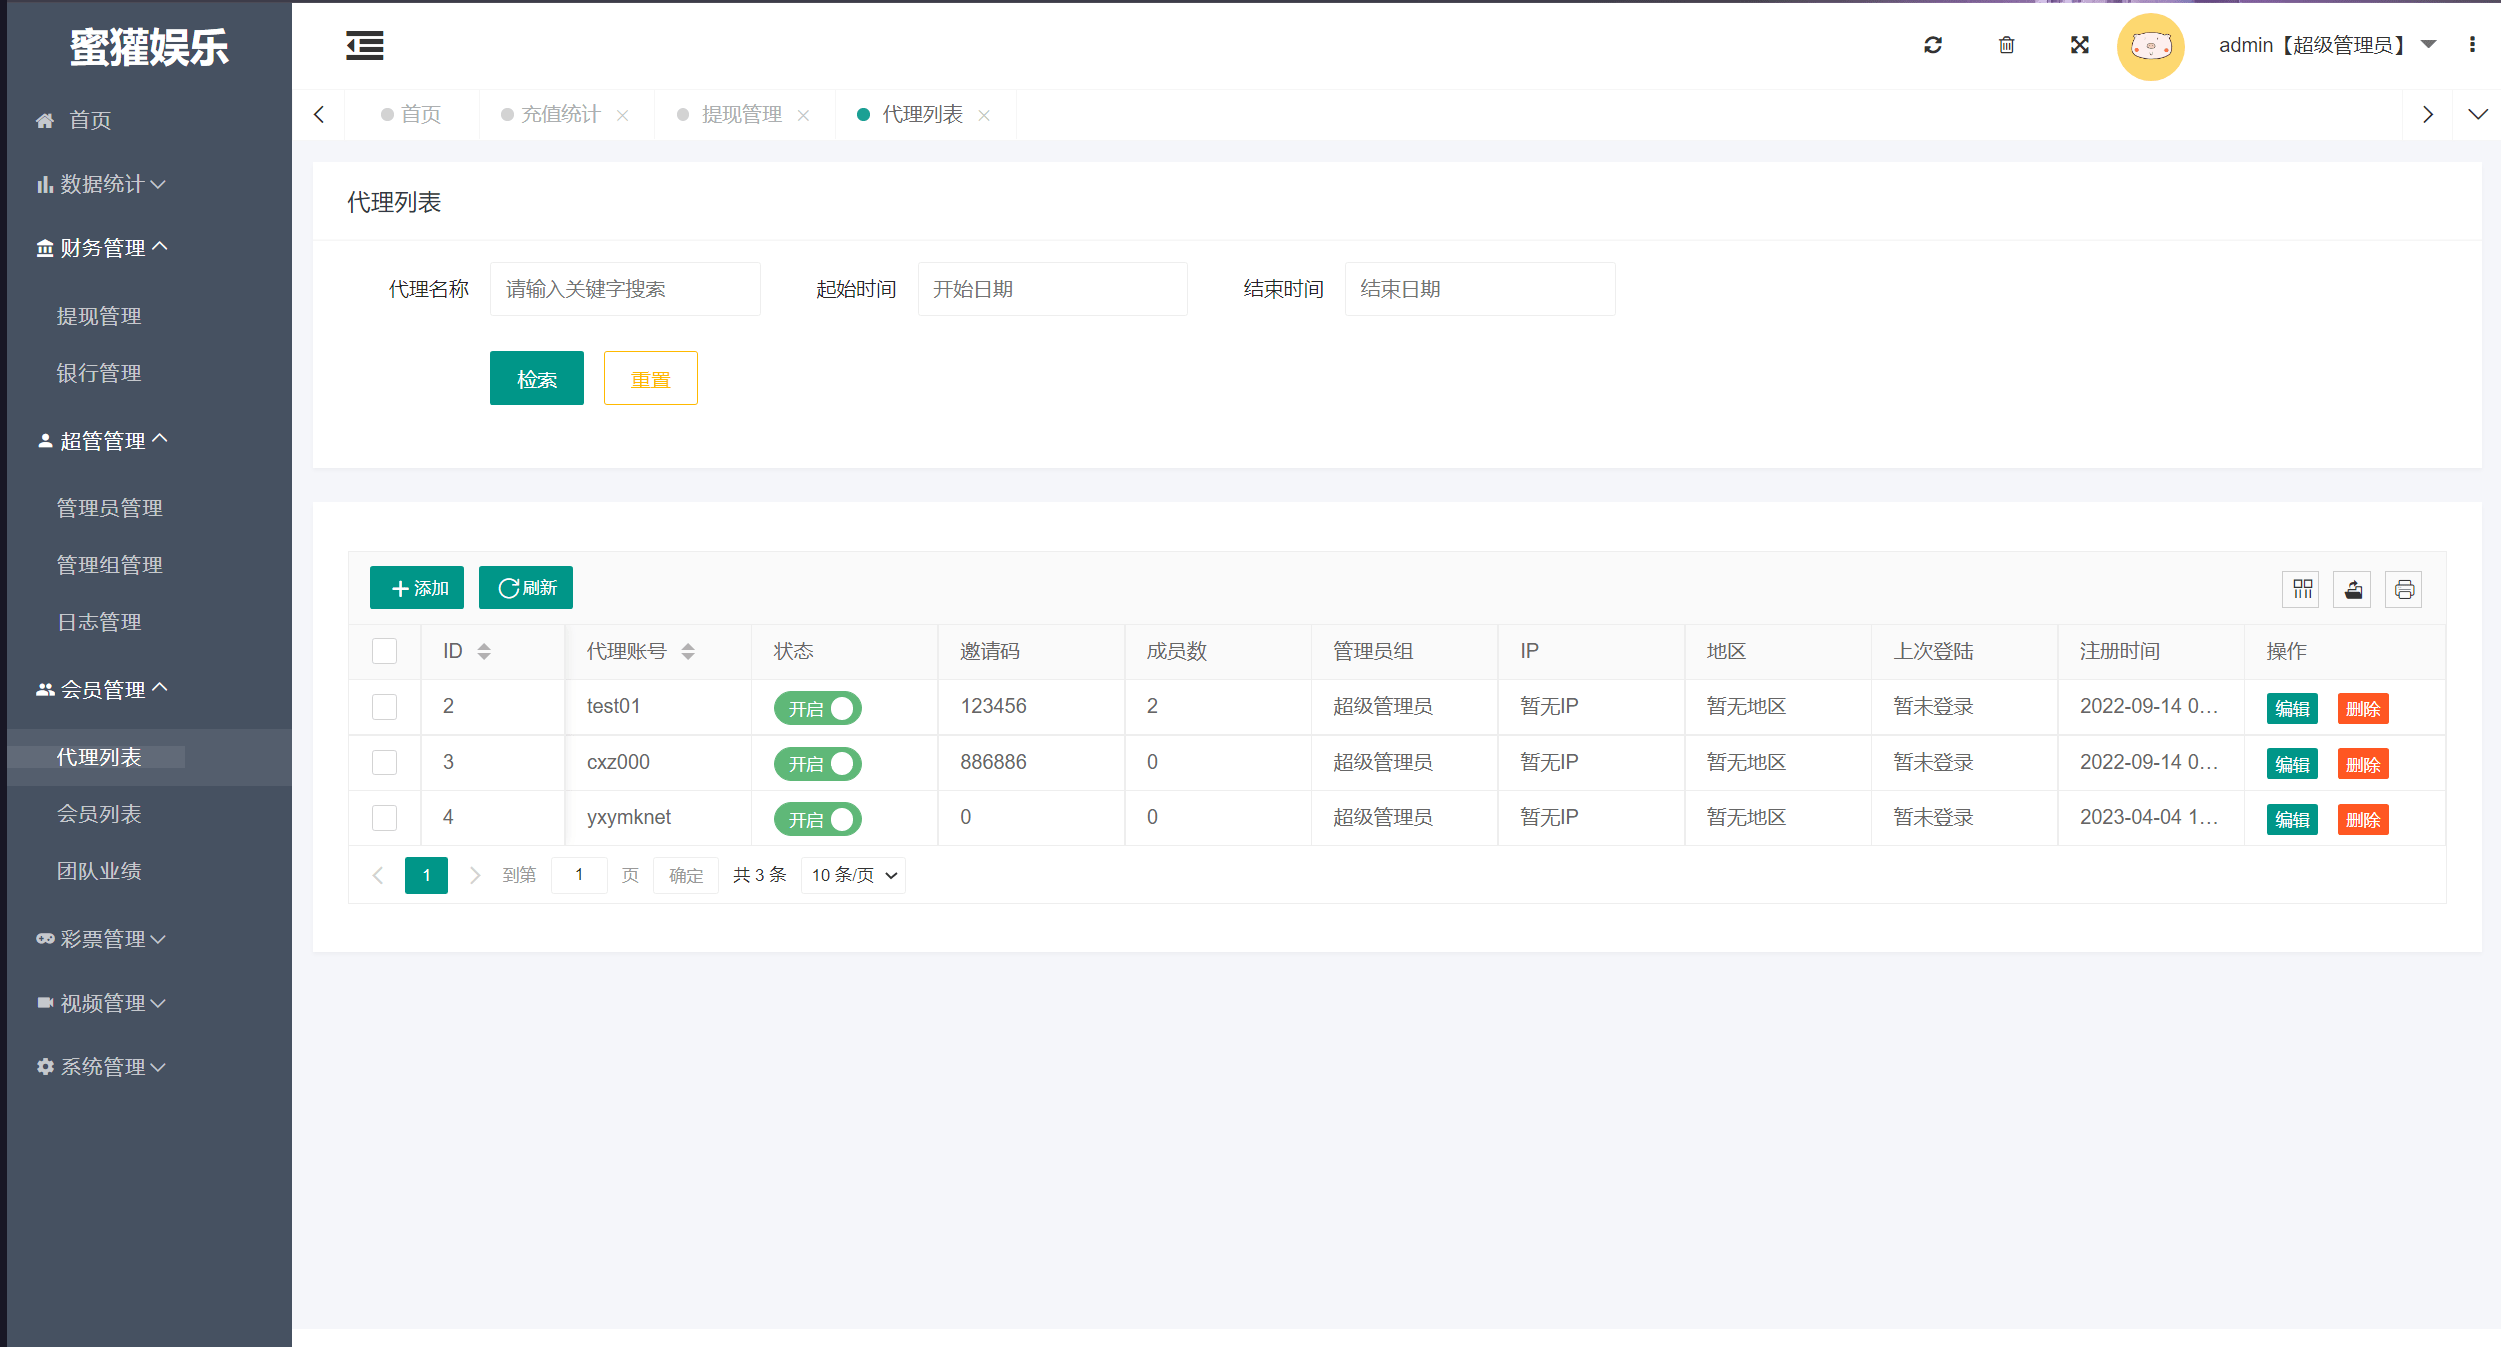The width and height of the screenshot is (2501, 1347).
Task: Click the refresh icon in top header
Action: pyautogui.click(x=1933, y=45)
